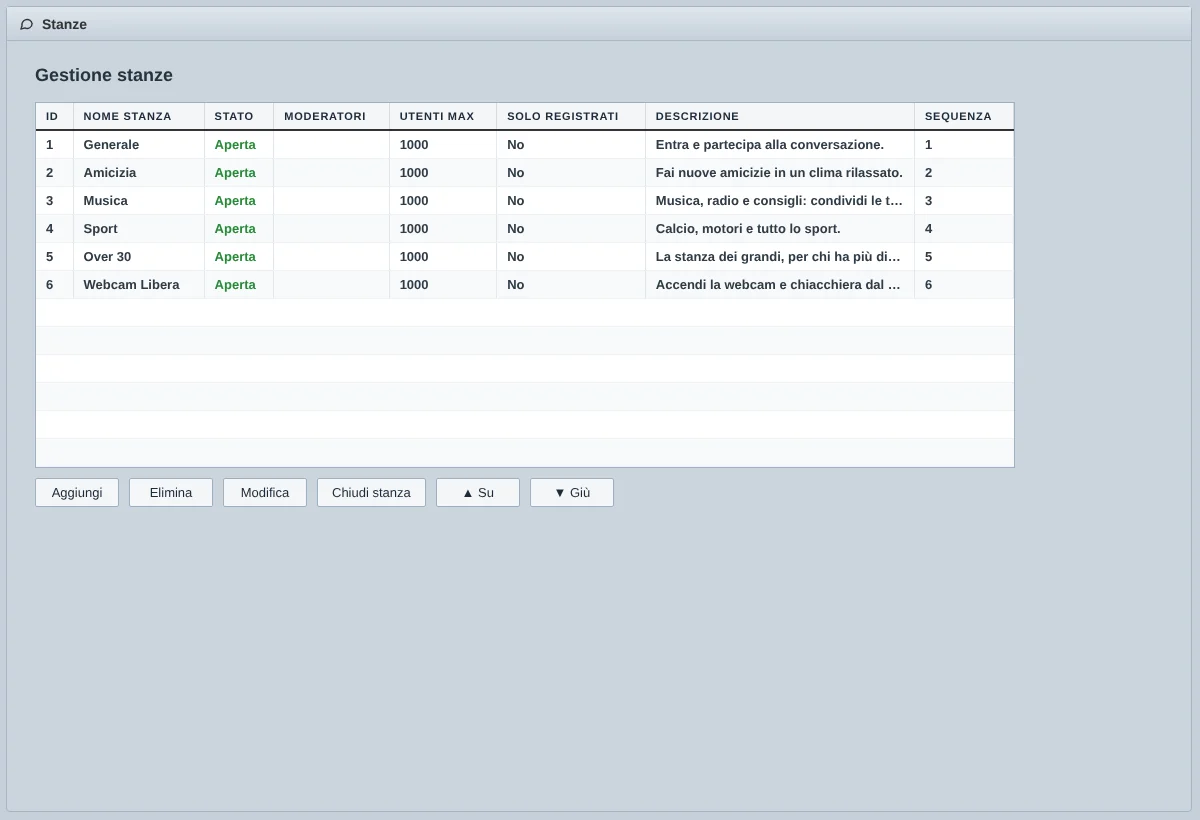
Task: Click description 'Fai nuove amicizie in un clima rilassato.'
Action: [779, 173]
